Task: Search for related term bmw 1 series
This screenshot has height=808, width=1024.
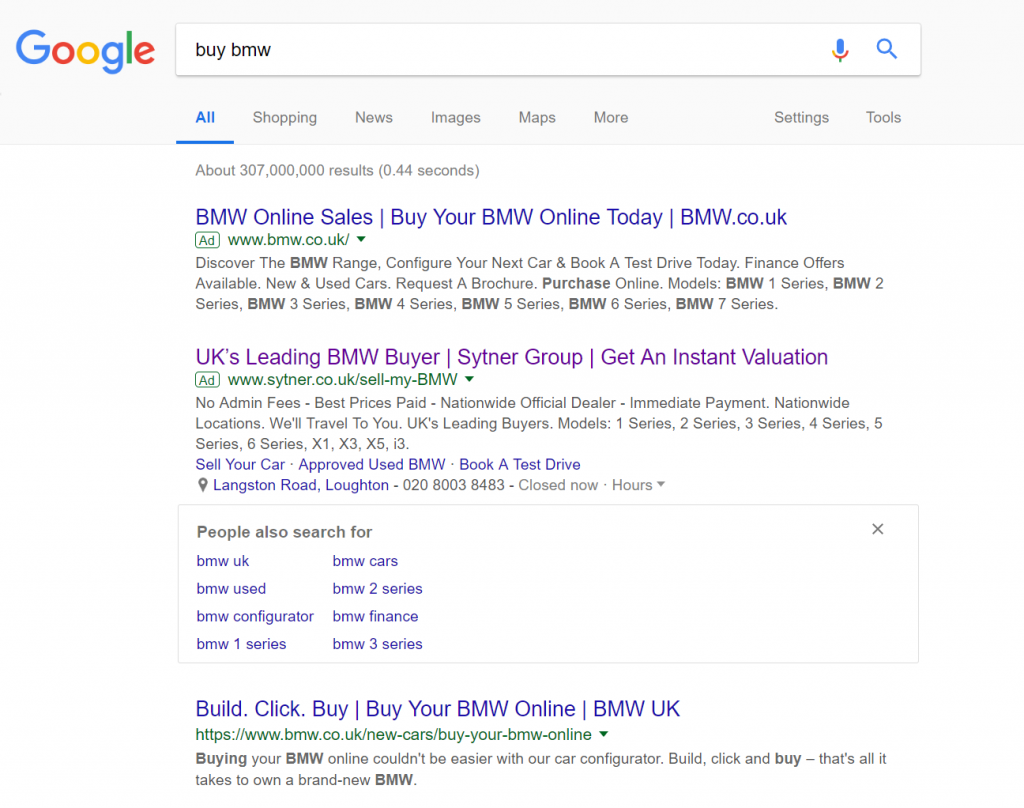Action: click(x=241, y=644)
